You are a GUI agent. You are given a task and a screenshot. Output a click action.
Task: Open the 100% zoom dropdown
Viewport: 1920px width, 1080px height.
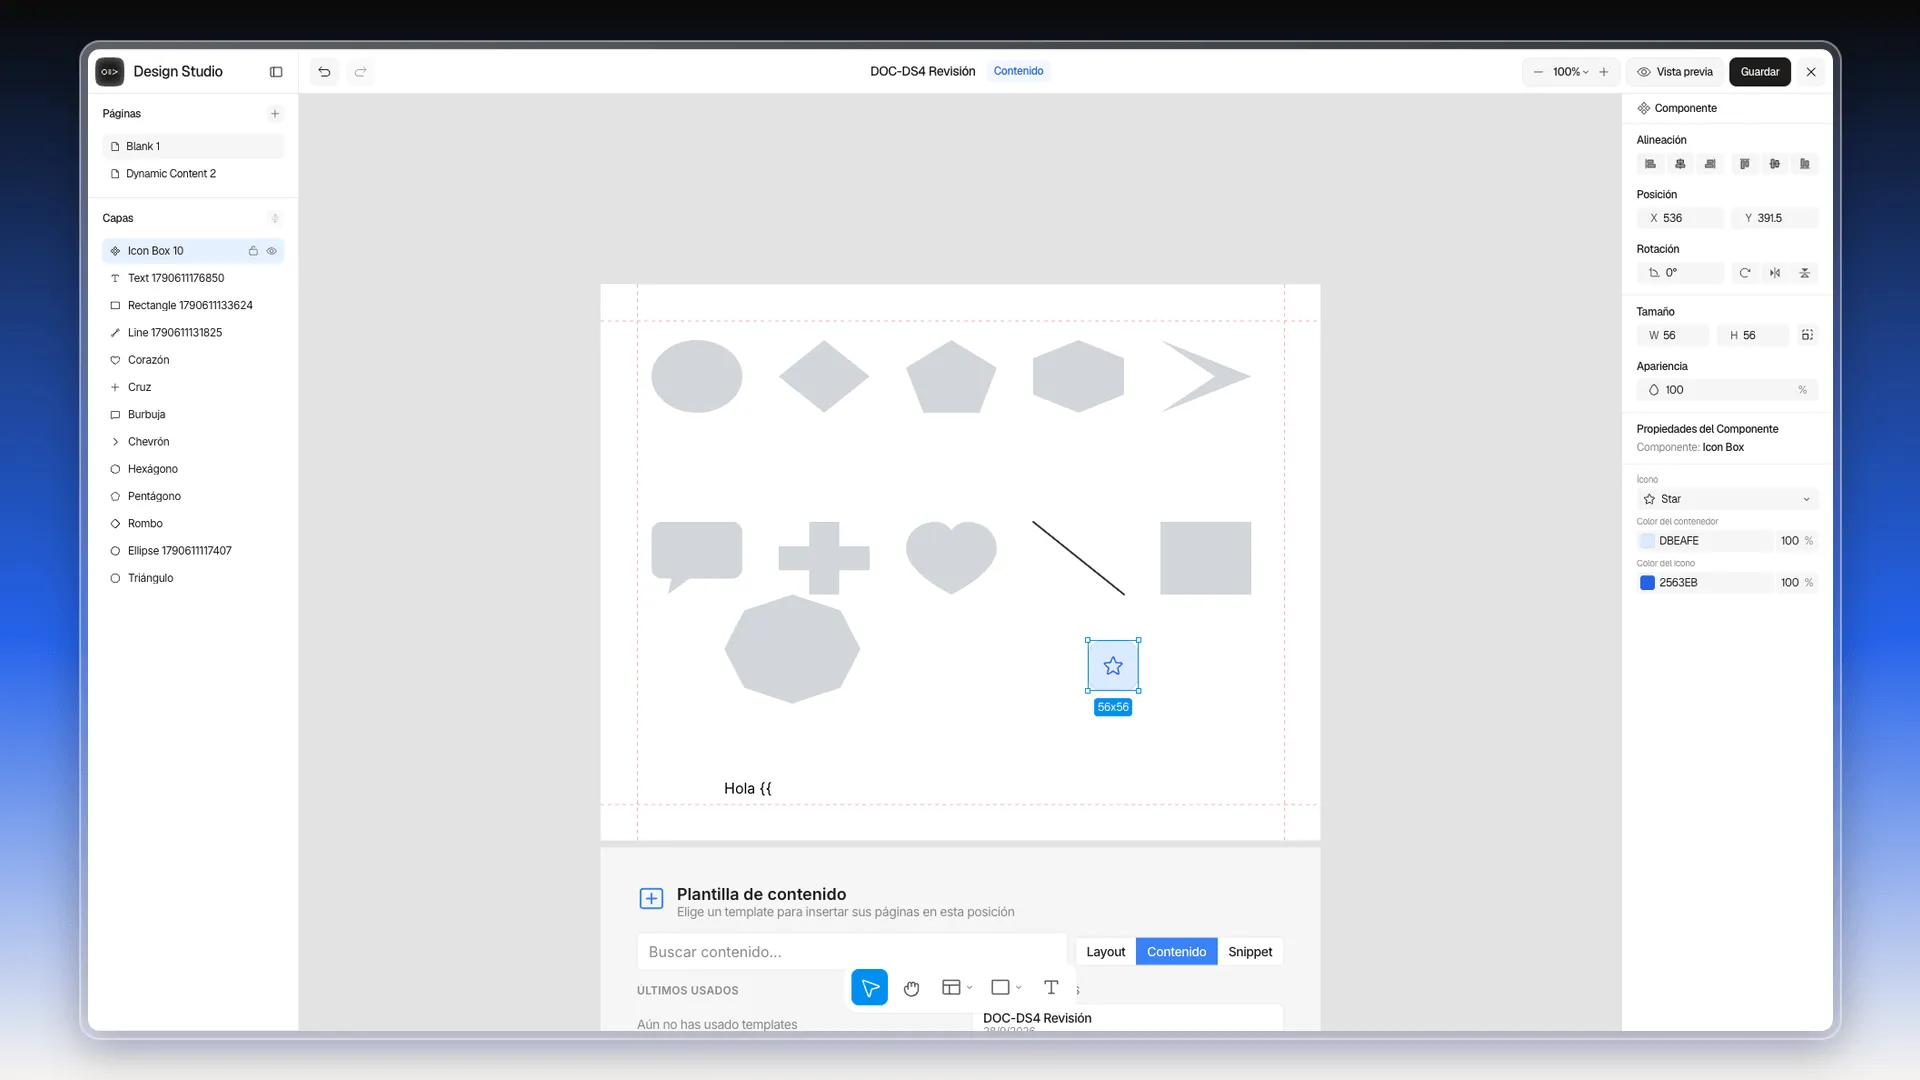[1571, 72]
